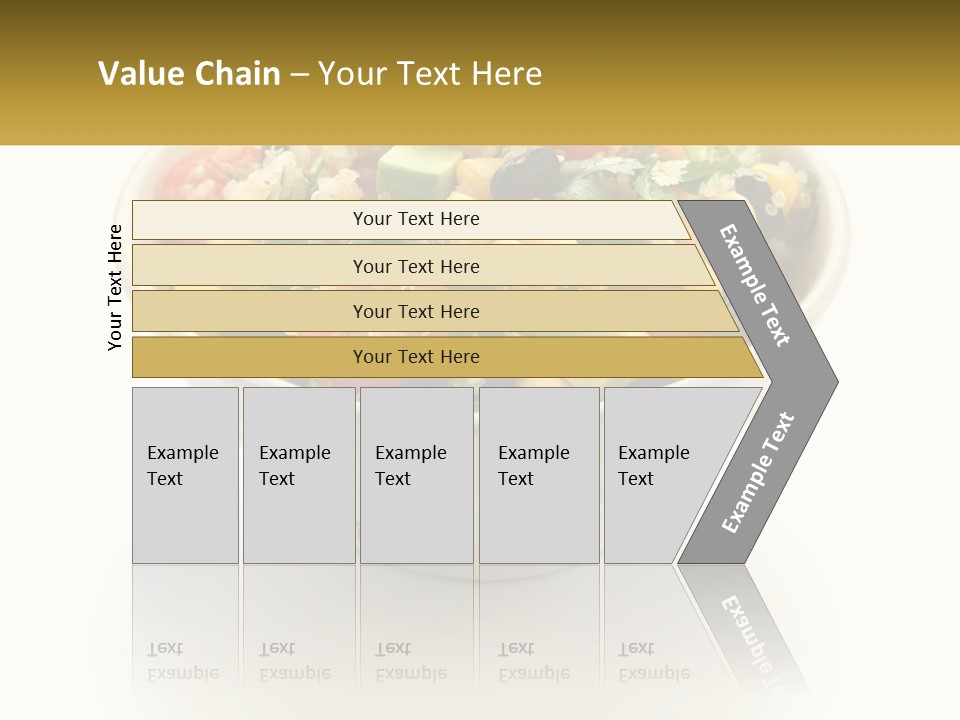This screenshot has height=720, width=960.
Task: Select the third gray 'Example Text' box
Action: pyautogui.click(x=417, y=475)
